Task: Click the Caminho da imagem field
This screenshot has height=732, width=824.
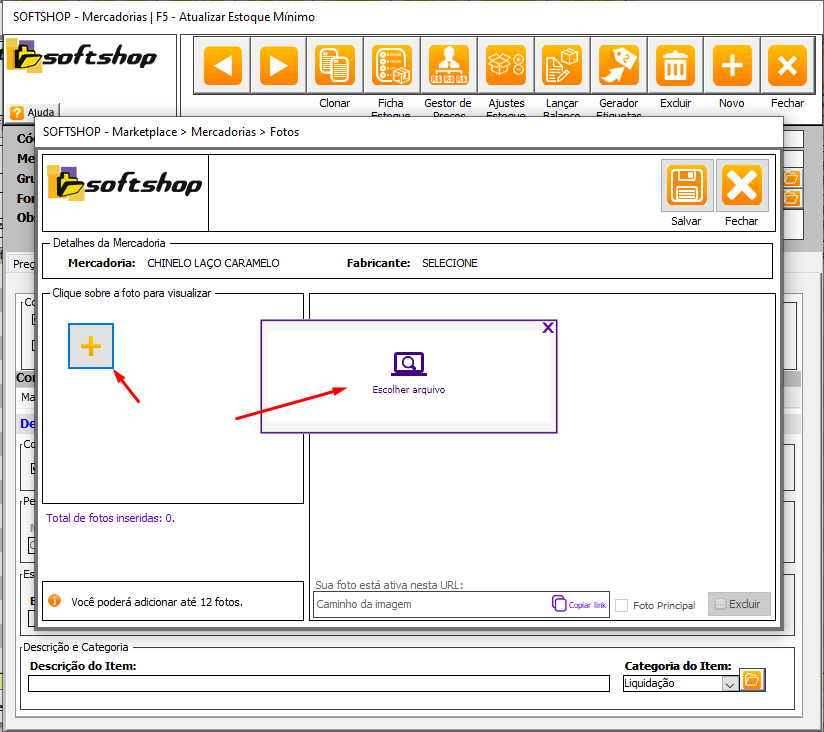Action: (x=430, y=604)
